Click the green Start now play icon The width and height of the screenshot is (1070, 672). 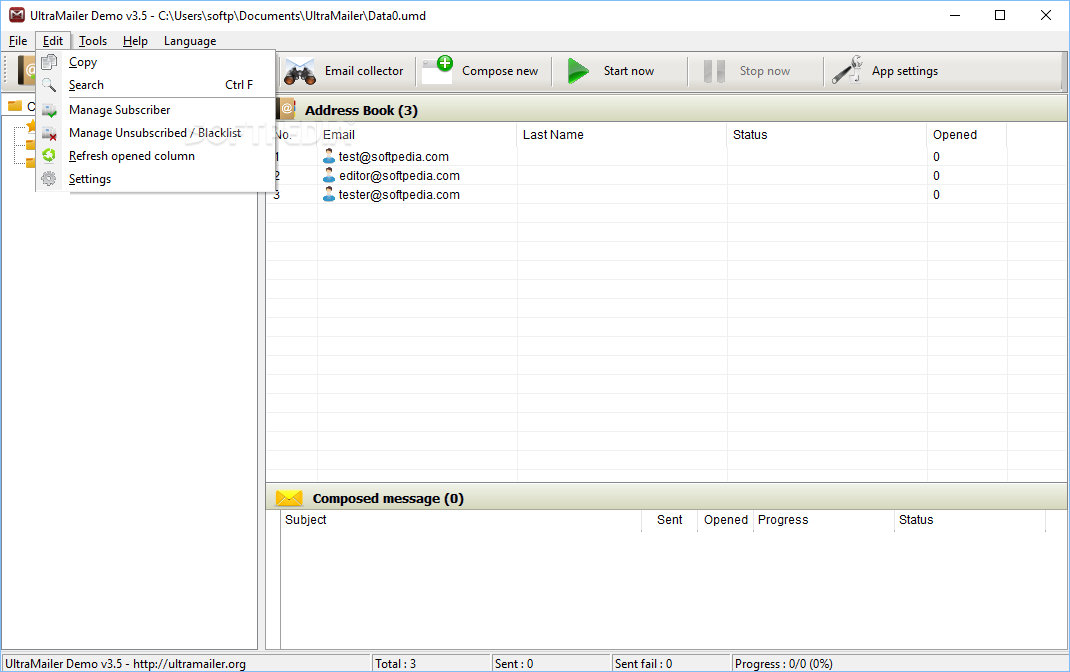(578, 71)
